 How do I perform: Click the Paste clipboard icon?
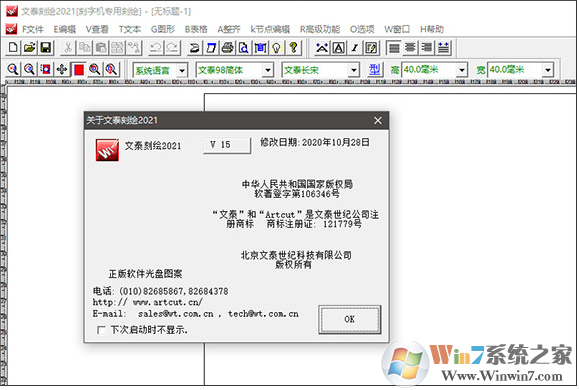[x=101, y=48]
